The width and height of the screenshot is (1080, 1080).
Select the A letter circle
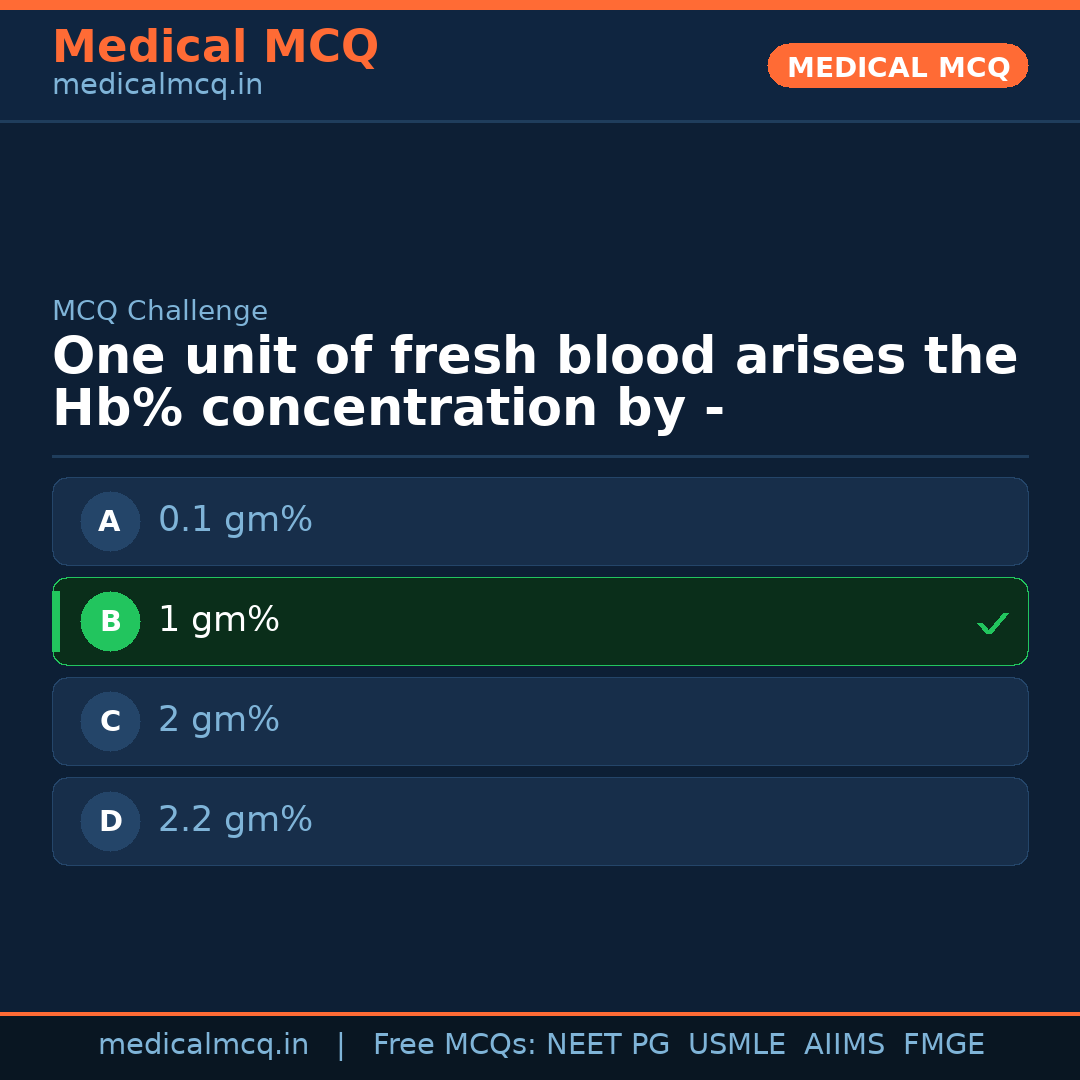click(110, 521)
